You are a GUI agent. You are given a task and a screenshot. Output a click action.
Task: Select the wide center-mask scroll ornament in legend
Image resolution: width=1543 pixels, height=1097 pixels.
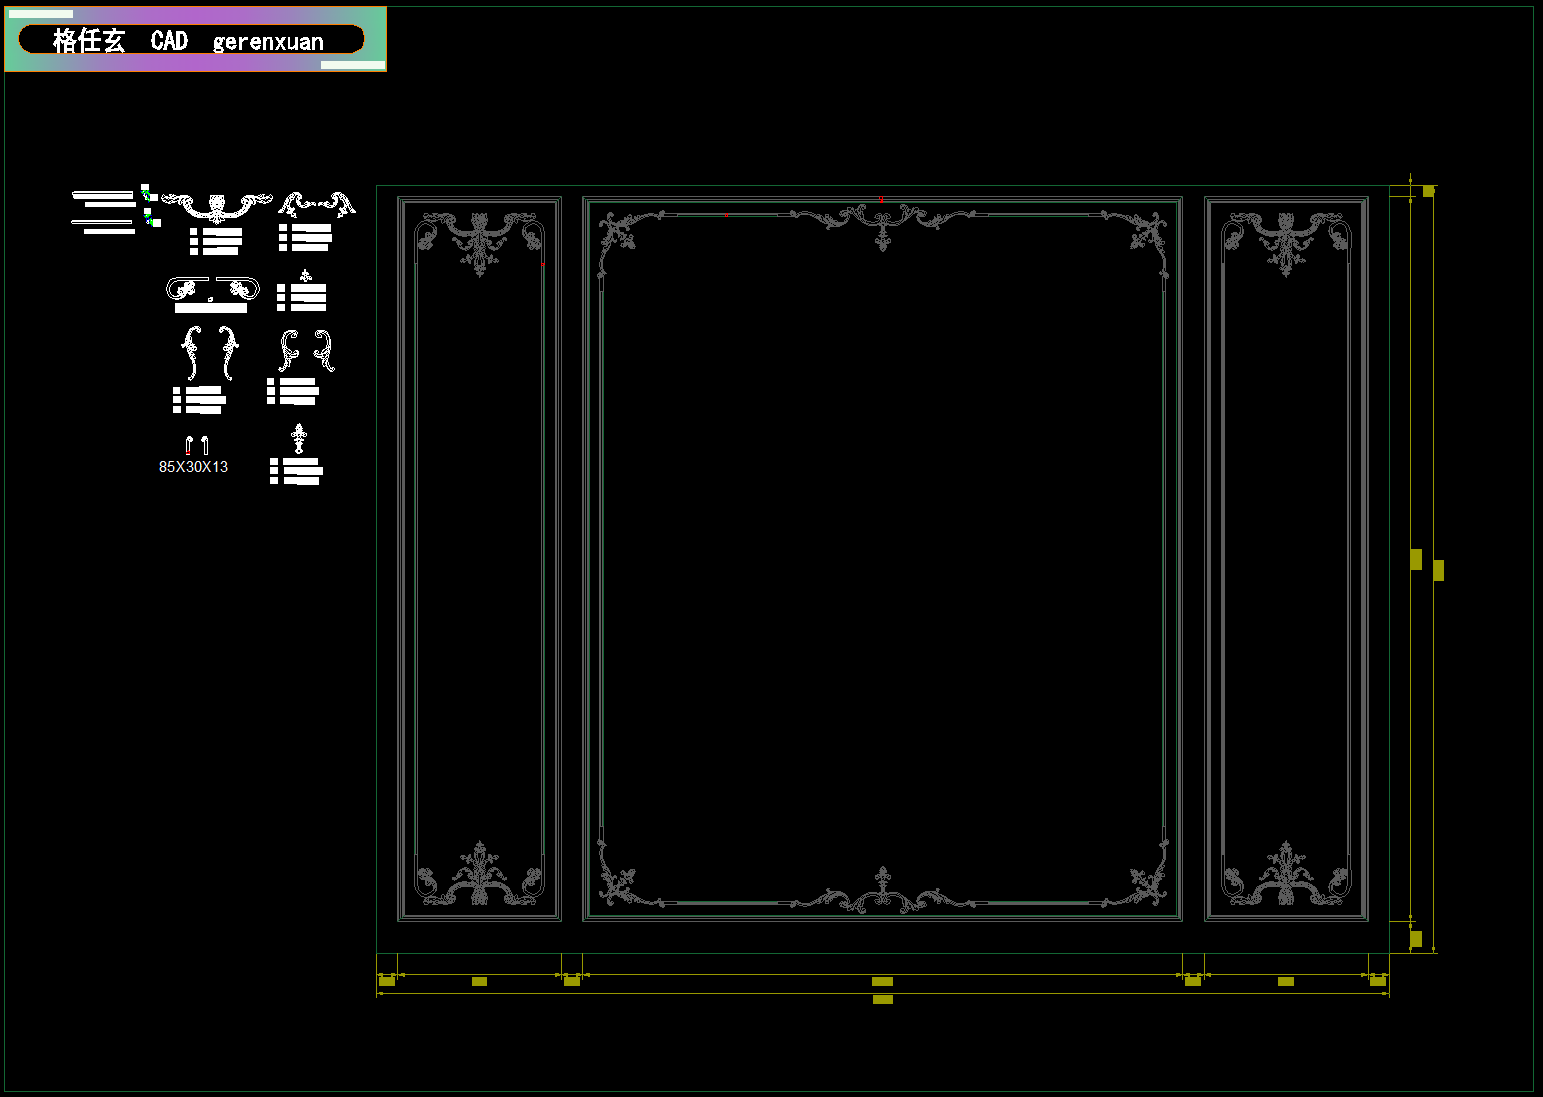pos(217,205)
